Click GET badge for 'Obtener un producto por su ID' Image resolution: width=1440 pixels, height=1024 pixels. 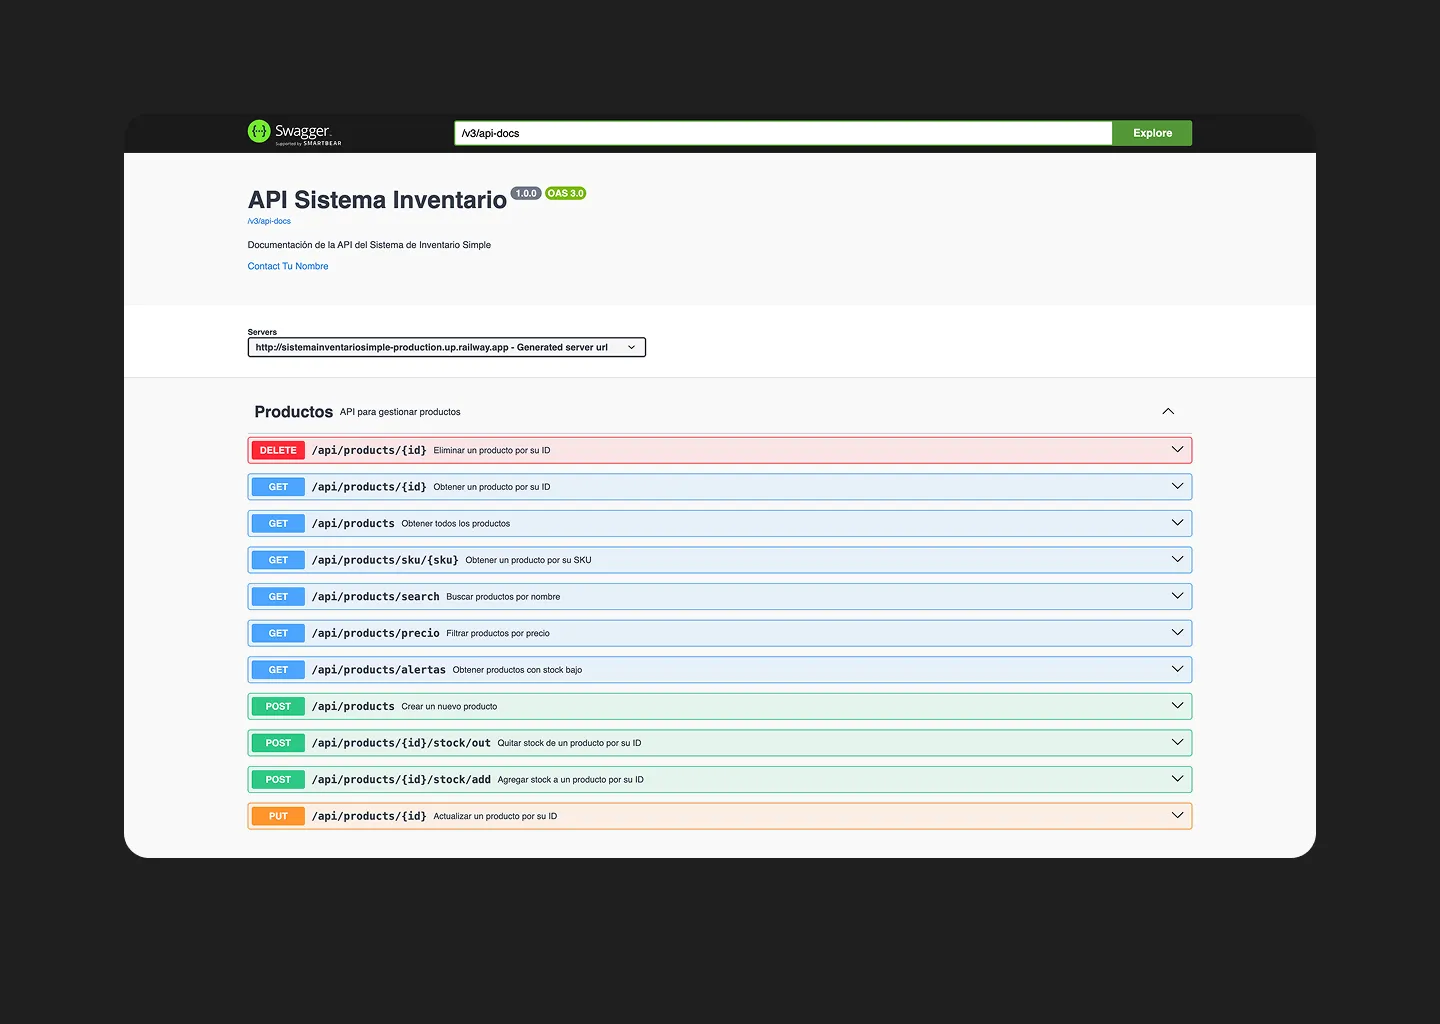(278, 487)
